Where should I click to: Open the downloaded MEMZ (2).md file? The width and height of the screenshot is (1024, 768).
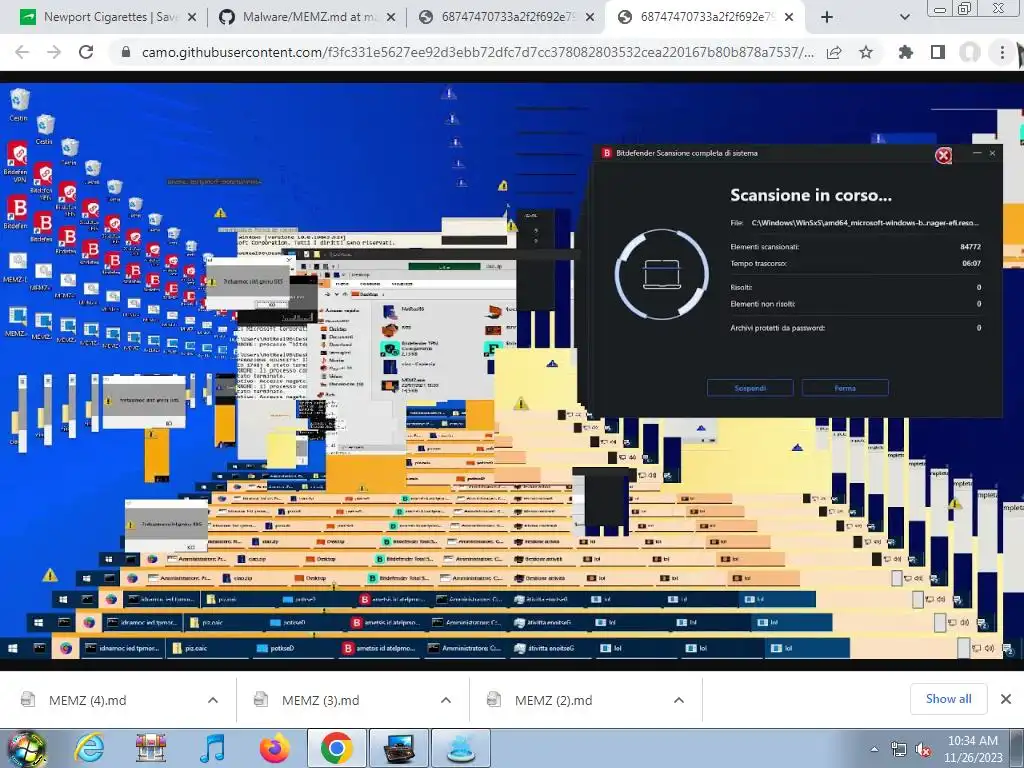pyautogui.click(x=554, y=700)
